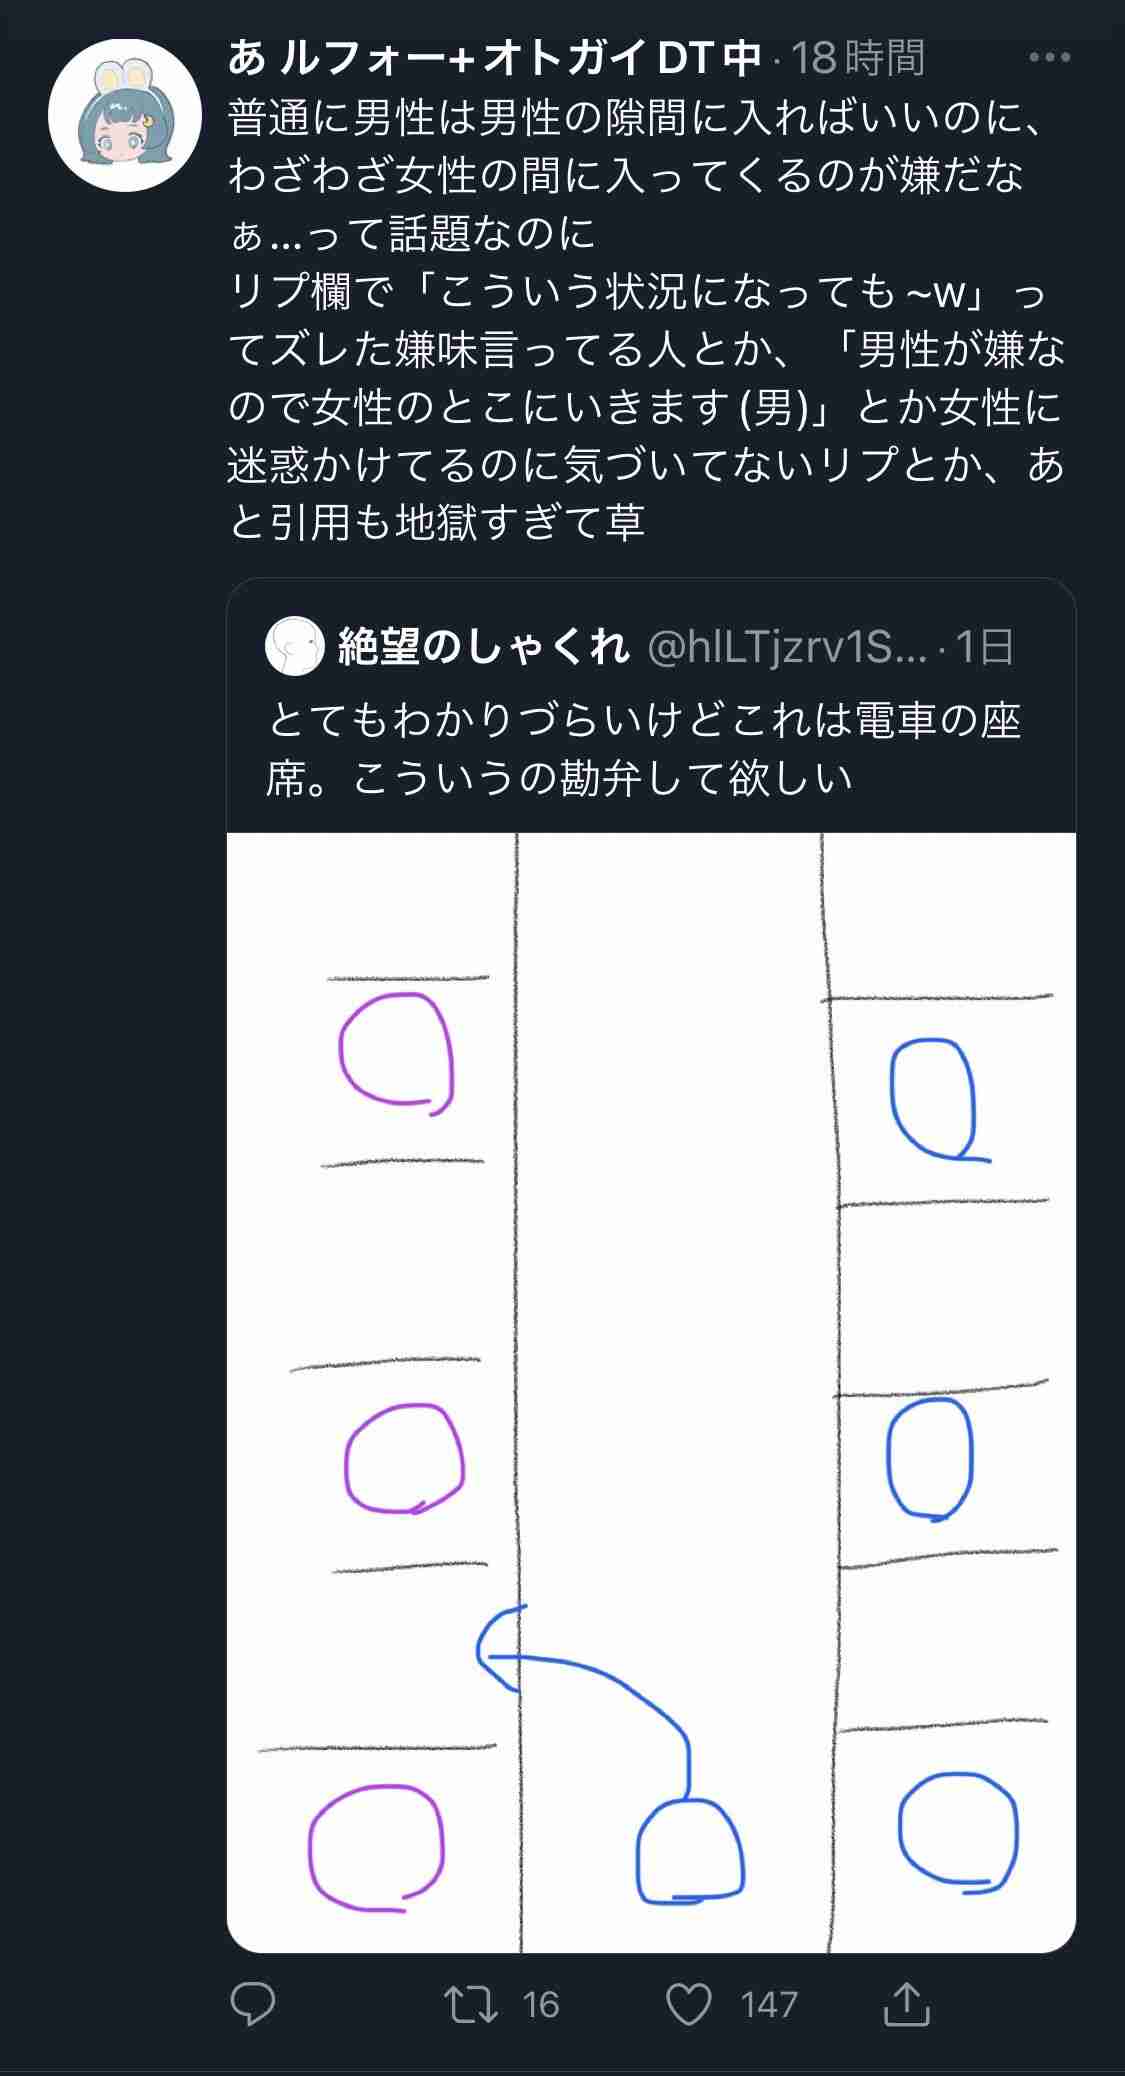The height and width of the screenshot is (2076, 1125).
Task: Open the quoted author name 絶望のしゃくれ
Action: click(x=484, y=647)
